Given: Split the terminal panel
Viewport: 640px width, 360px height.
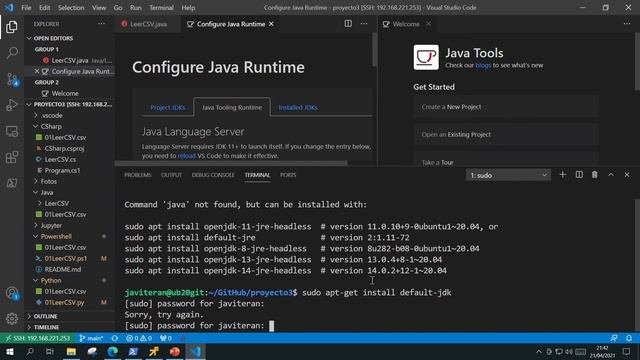Looking at the screenshot, I should (579, 175).
